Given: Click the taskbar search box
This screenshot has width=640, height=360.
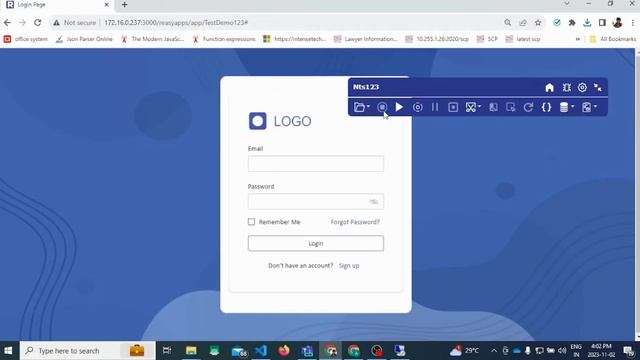Looking at the screenshot, I should [87, 351].
